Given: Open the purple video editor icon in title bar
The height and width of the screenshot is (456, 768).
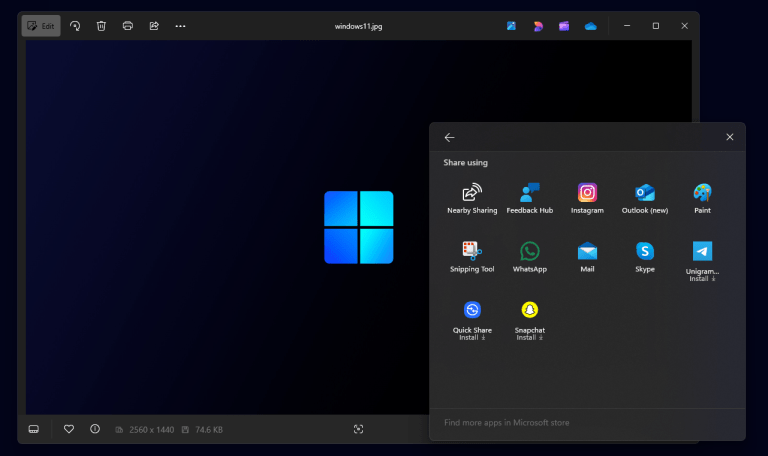Looking at the screenshot, I should click(564, 26).
